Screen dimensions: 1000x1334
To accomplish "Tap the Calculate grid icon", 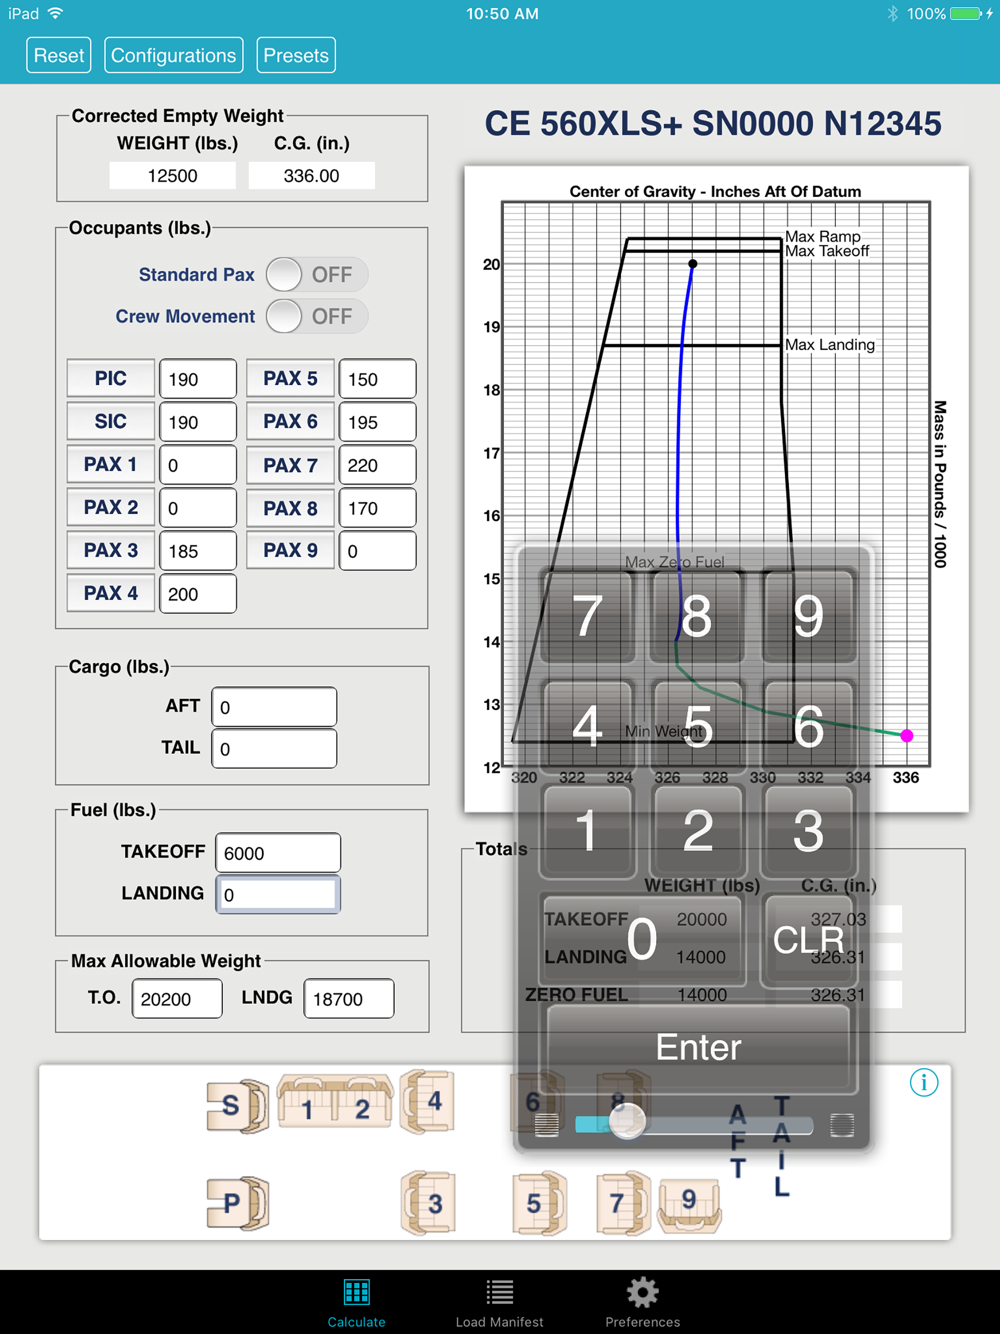I will (357, 1292).
